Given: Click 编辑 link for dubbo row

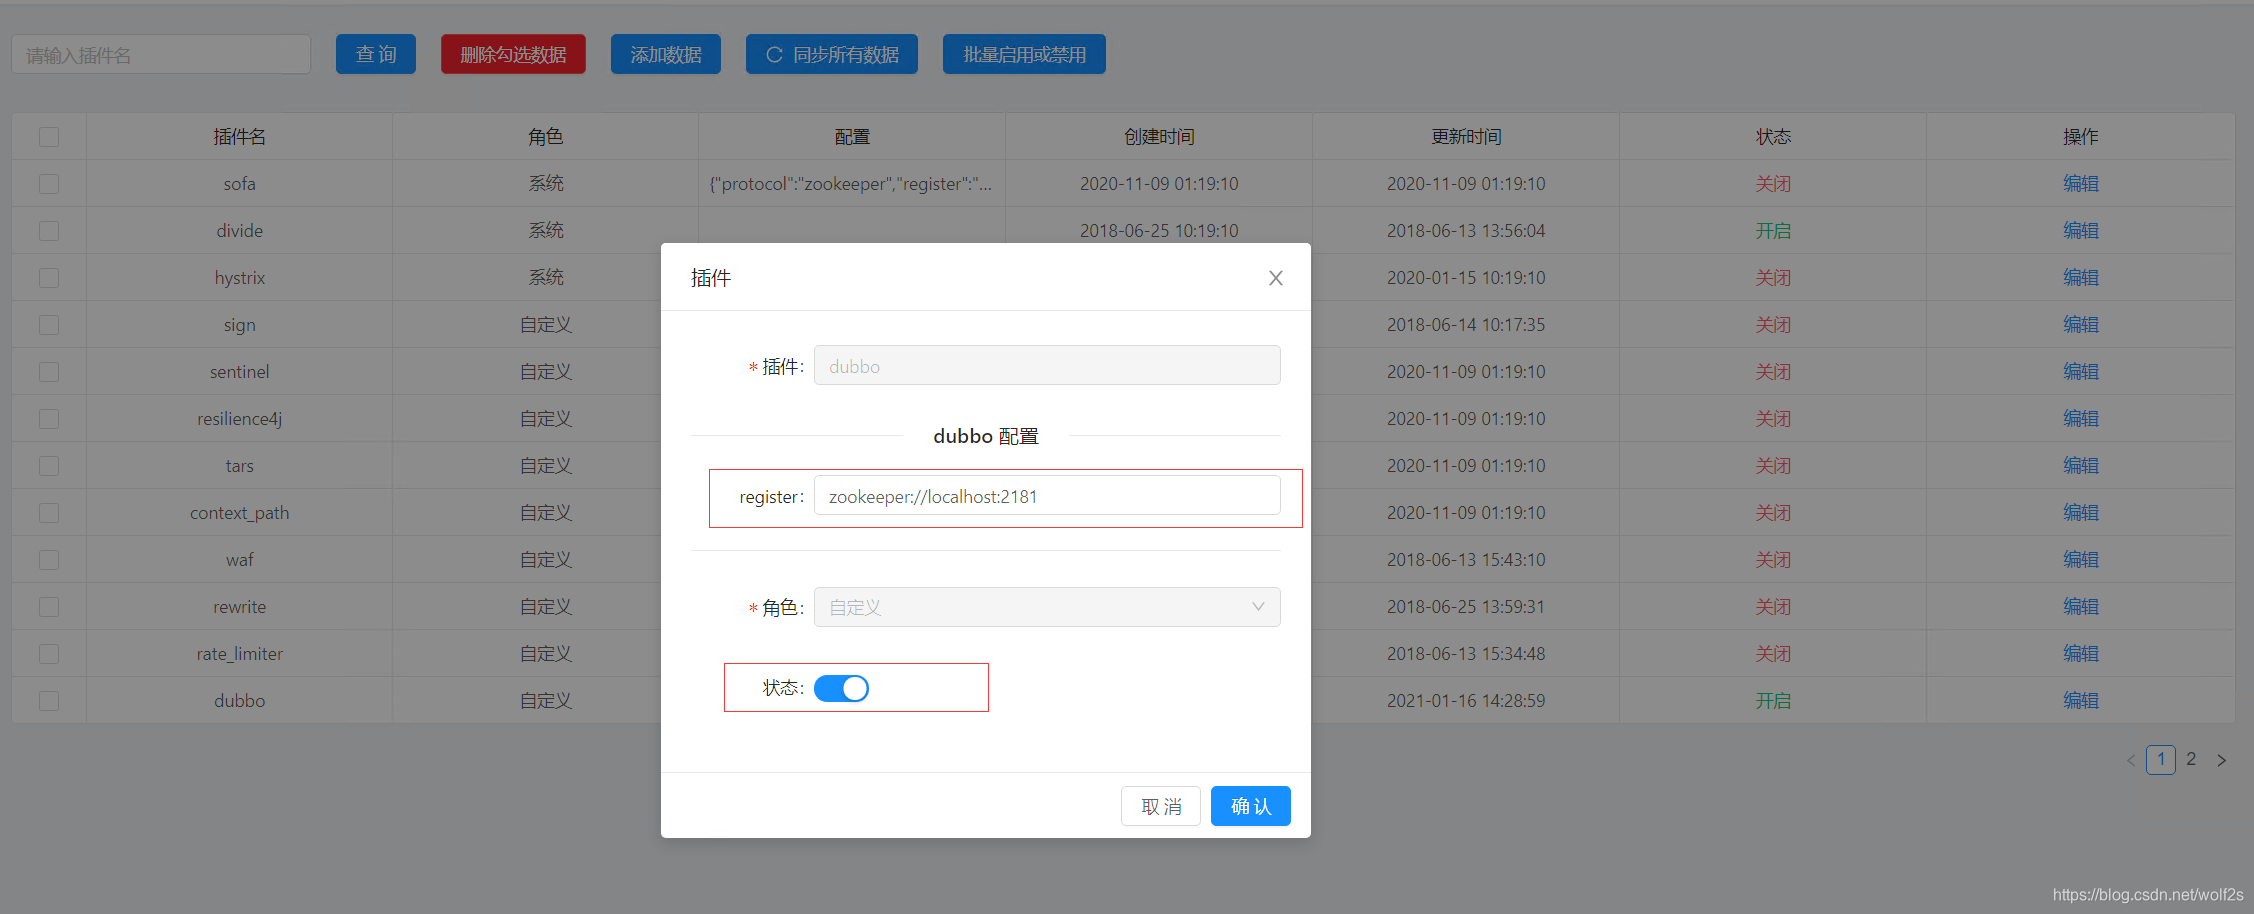Looking at the screenshot, I should coord(2080,700).
